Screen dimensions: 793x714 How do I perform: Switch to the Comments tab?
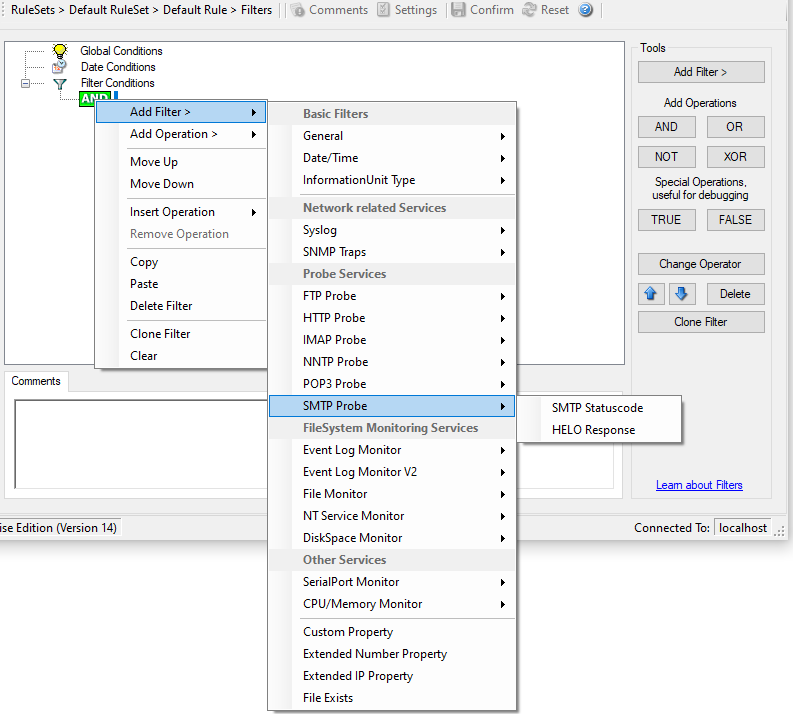click(x=36, y=381)
